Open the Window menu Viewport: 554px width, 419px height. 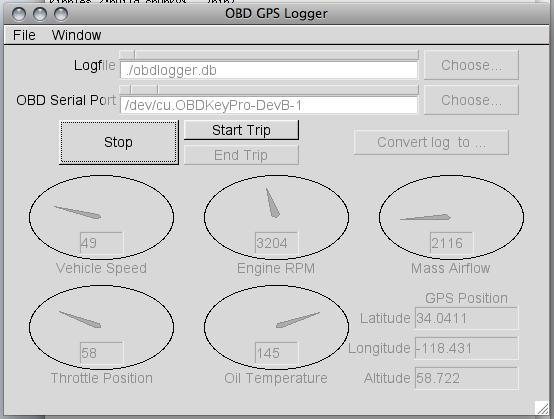pyautogui.click(x=76, y=35)
